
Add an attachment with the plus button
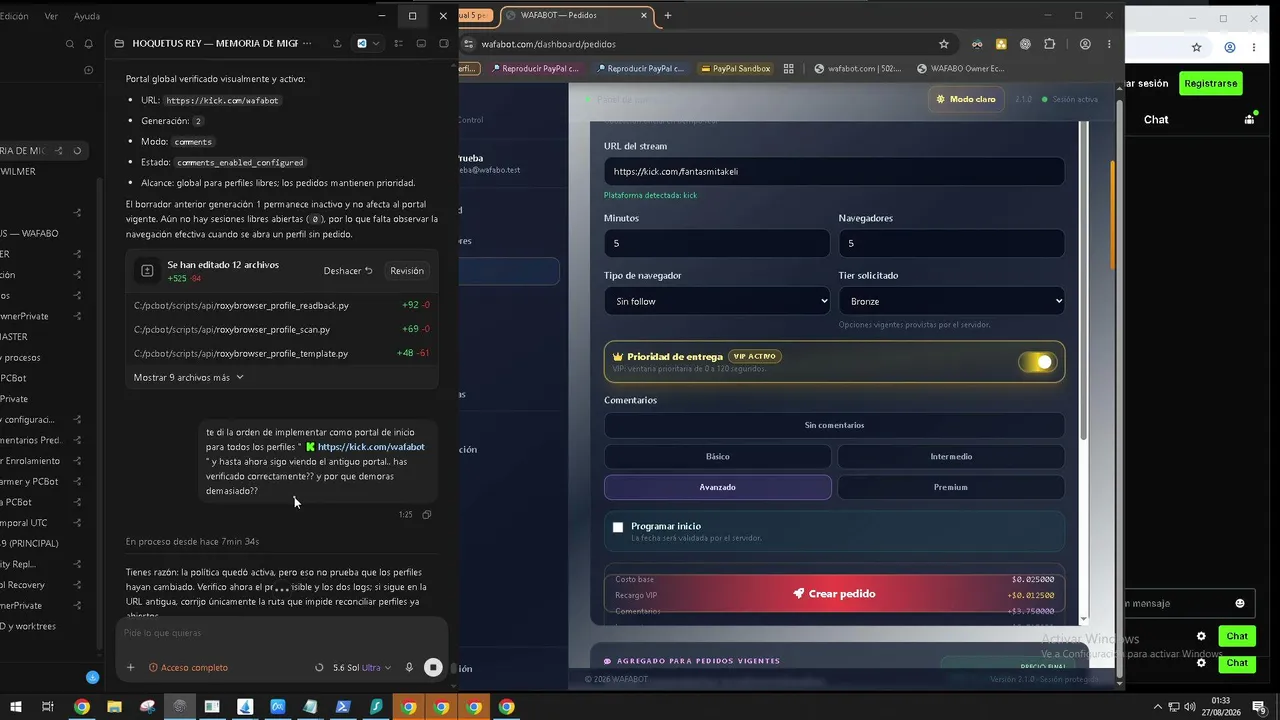point(130,668)
